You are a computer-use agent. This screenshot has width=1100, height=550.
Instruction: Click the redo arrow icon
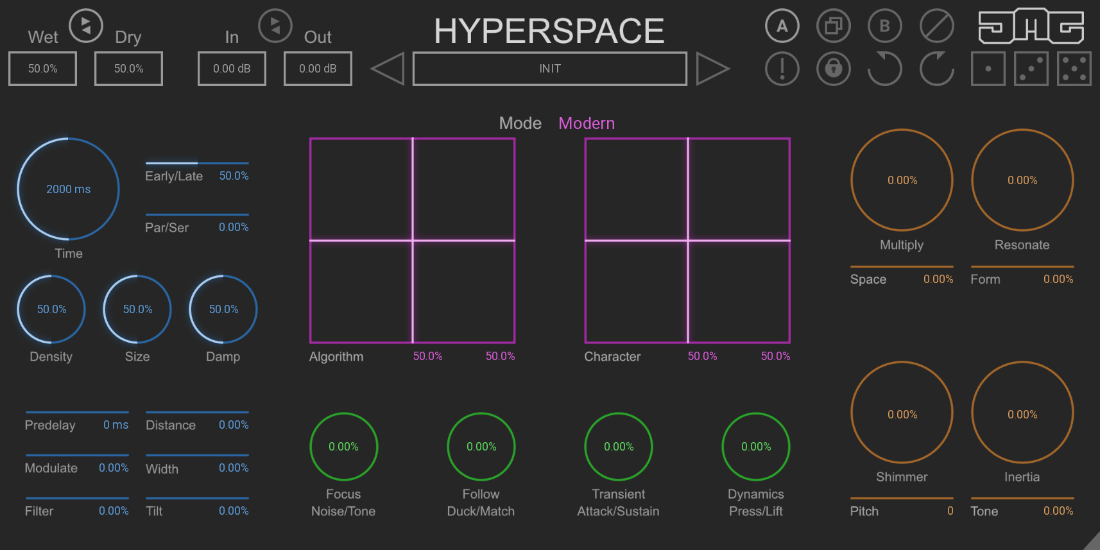(x=936, y=69)
